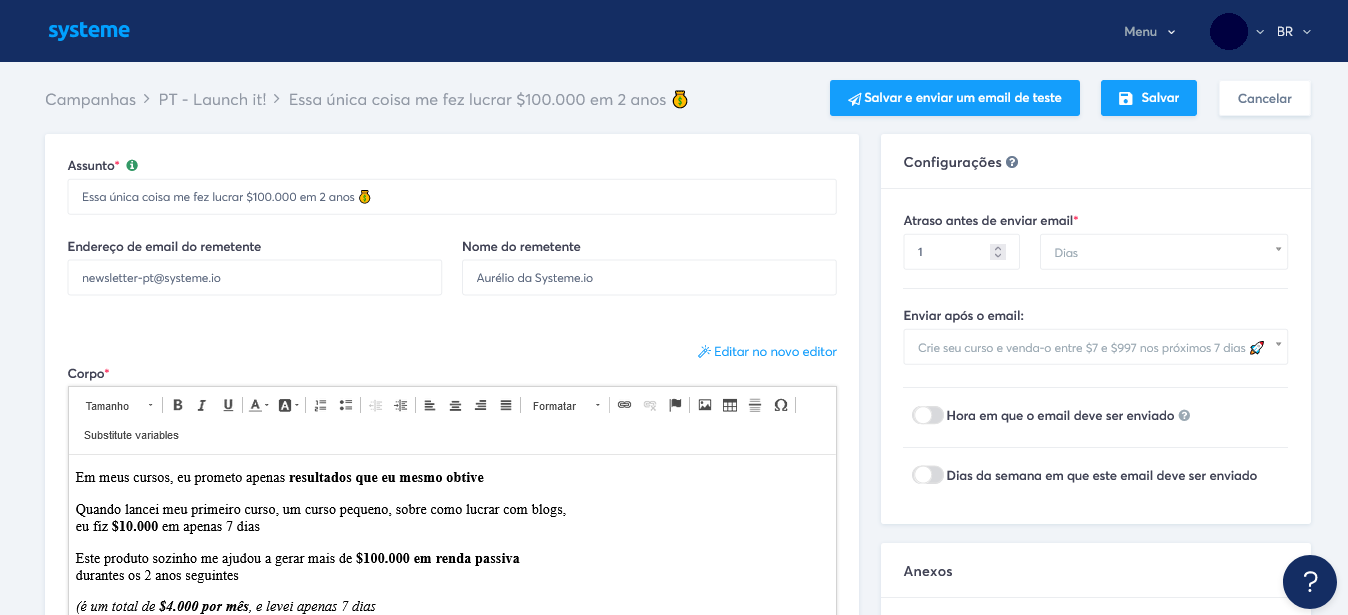Insert a numbered list
1348x615 pixels.
click(320, 405)
